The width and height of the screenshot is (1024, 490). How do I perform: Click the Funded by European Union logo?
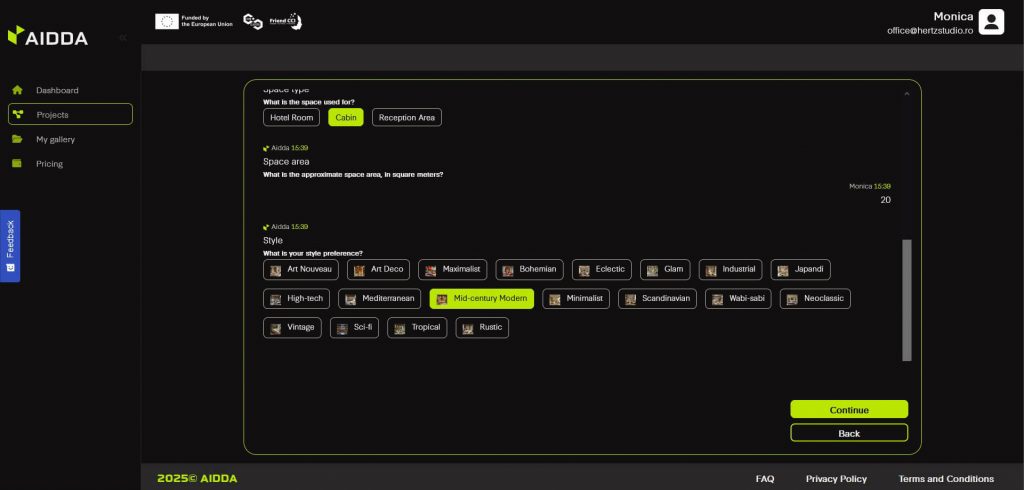tap(194, 21)
